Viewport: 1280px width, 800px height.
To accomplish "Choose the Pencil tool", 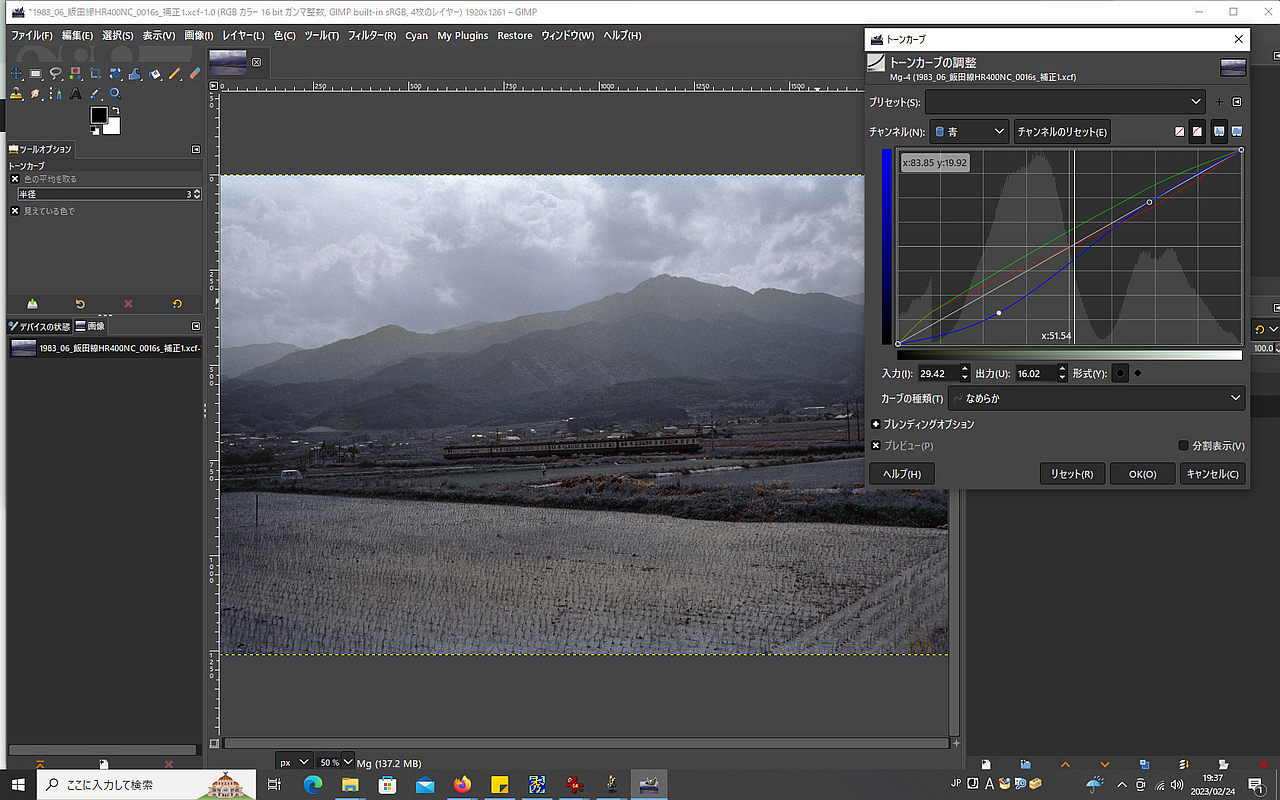I will (175, 74).
